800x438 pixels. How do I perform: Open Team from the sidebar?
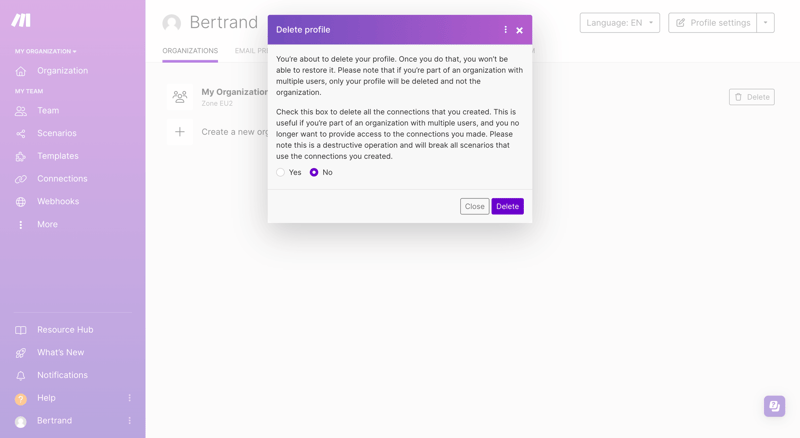pyautogui.click(x=48, y=111)
